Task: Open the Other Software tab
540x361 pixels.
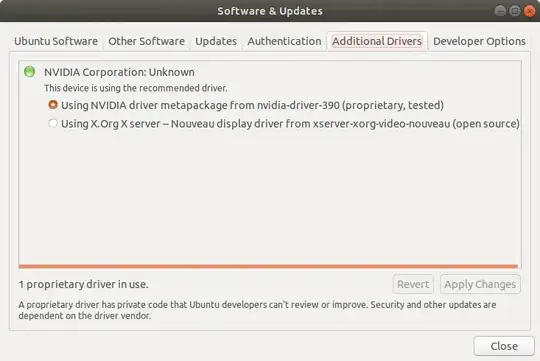Action: click(146, 41)
